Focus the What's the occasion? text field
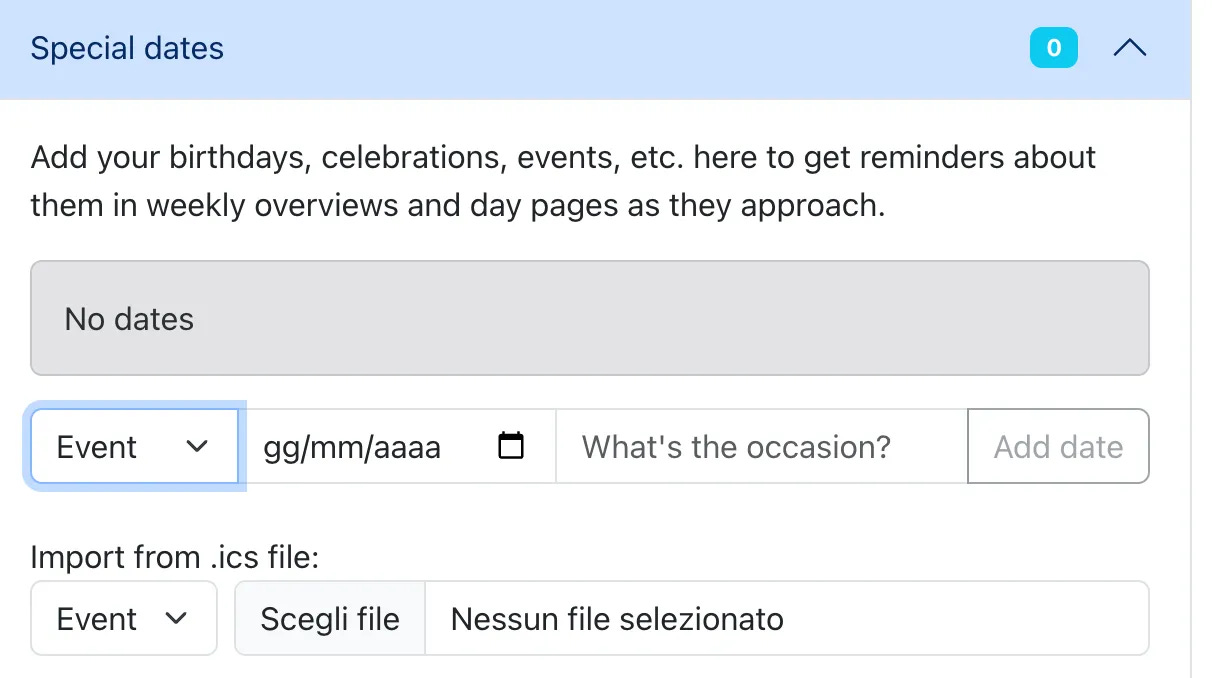 coord(761,446)
